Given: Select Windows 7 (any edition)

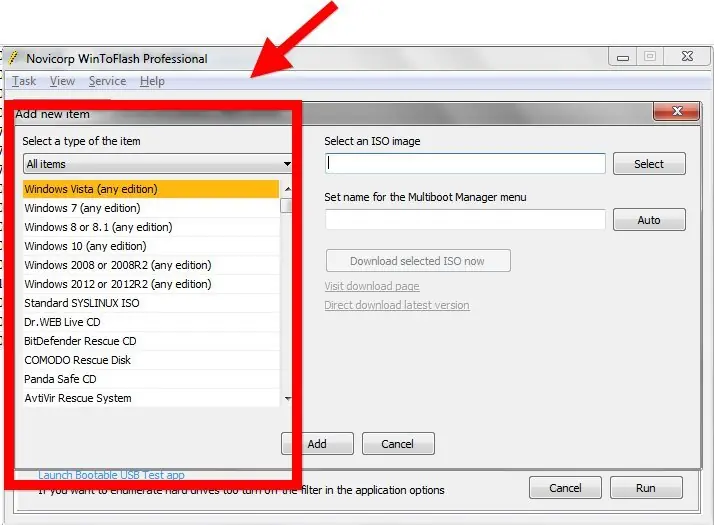Looking at the screenshot, I should [x=151, y=208].
